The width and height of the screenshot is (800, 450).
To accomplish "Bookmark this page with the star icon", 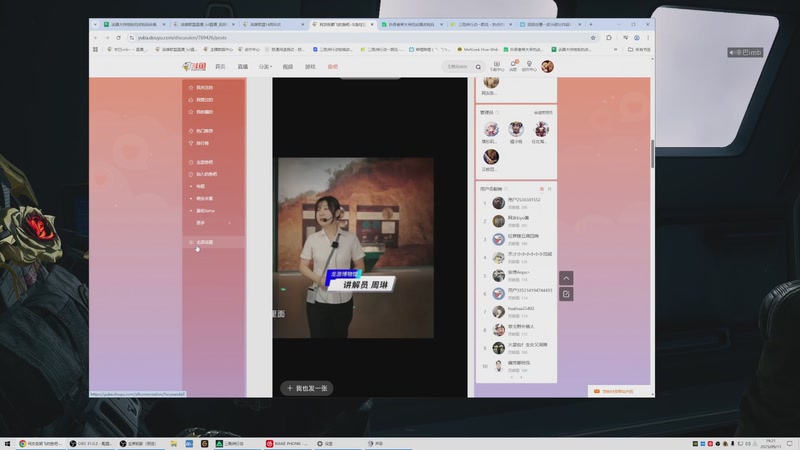I will pos(593,38).
